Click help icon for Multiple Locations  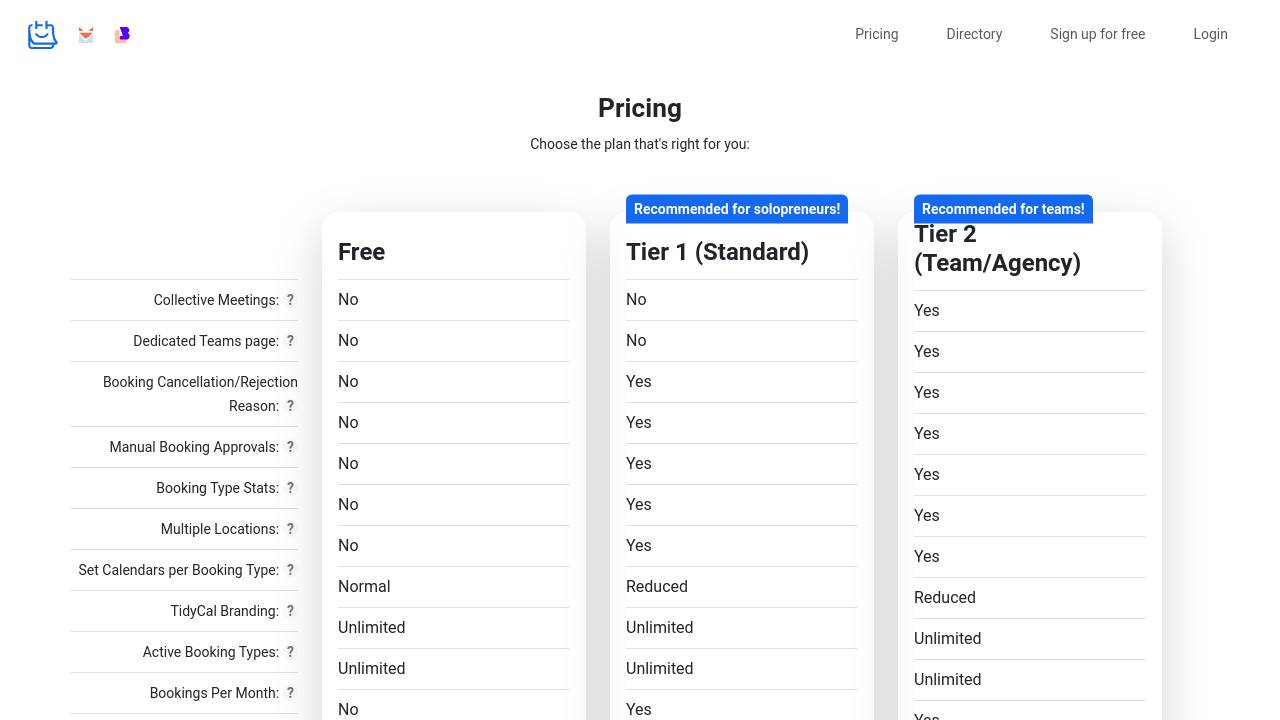290,529
